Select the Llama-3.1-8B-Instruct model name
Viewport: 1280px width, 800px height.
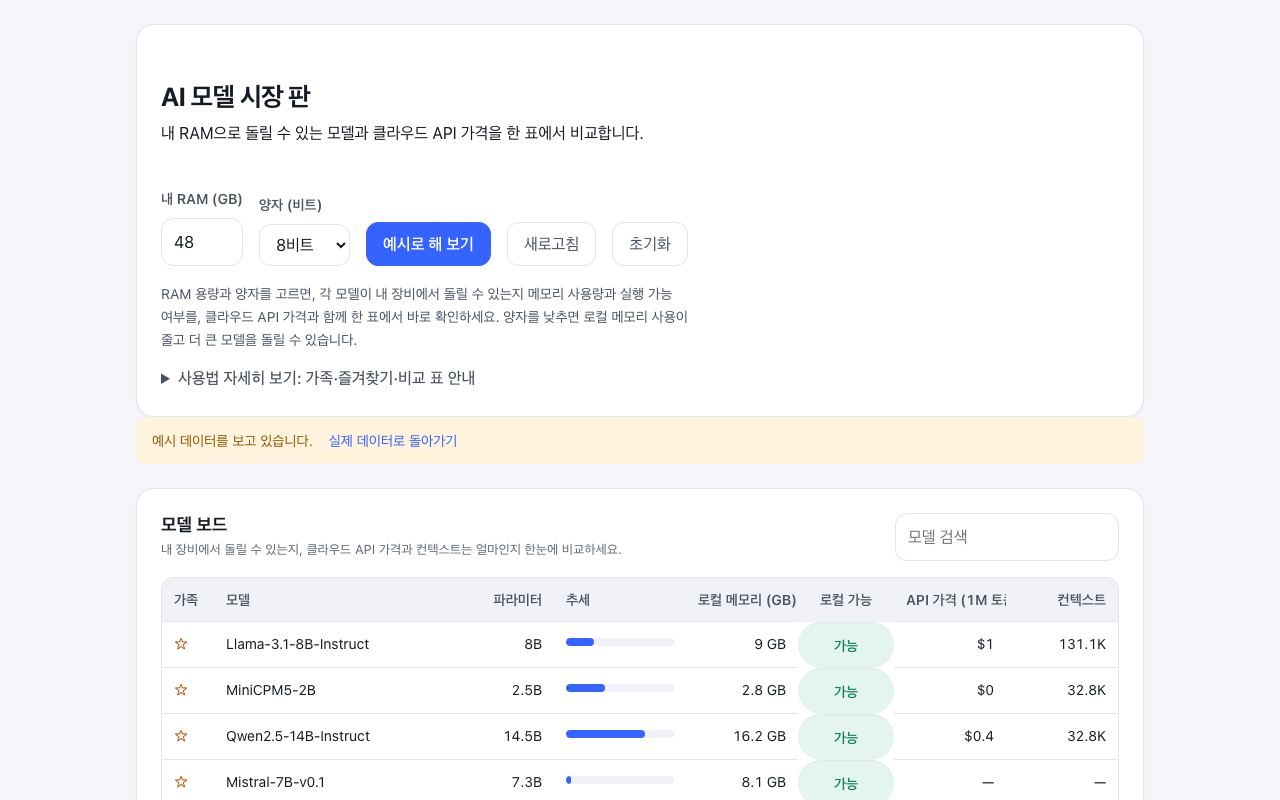[x=297, y=644]
